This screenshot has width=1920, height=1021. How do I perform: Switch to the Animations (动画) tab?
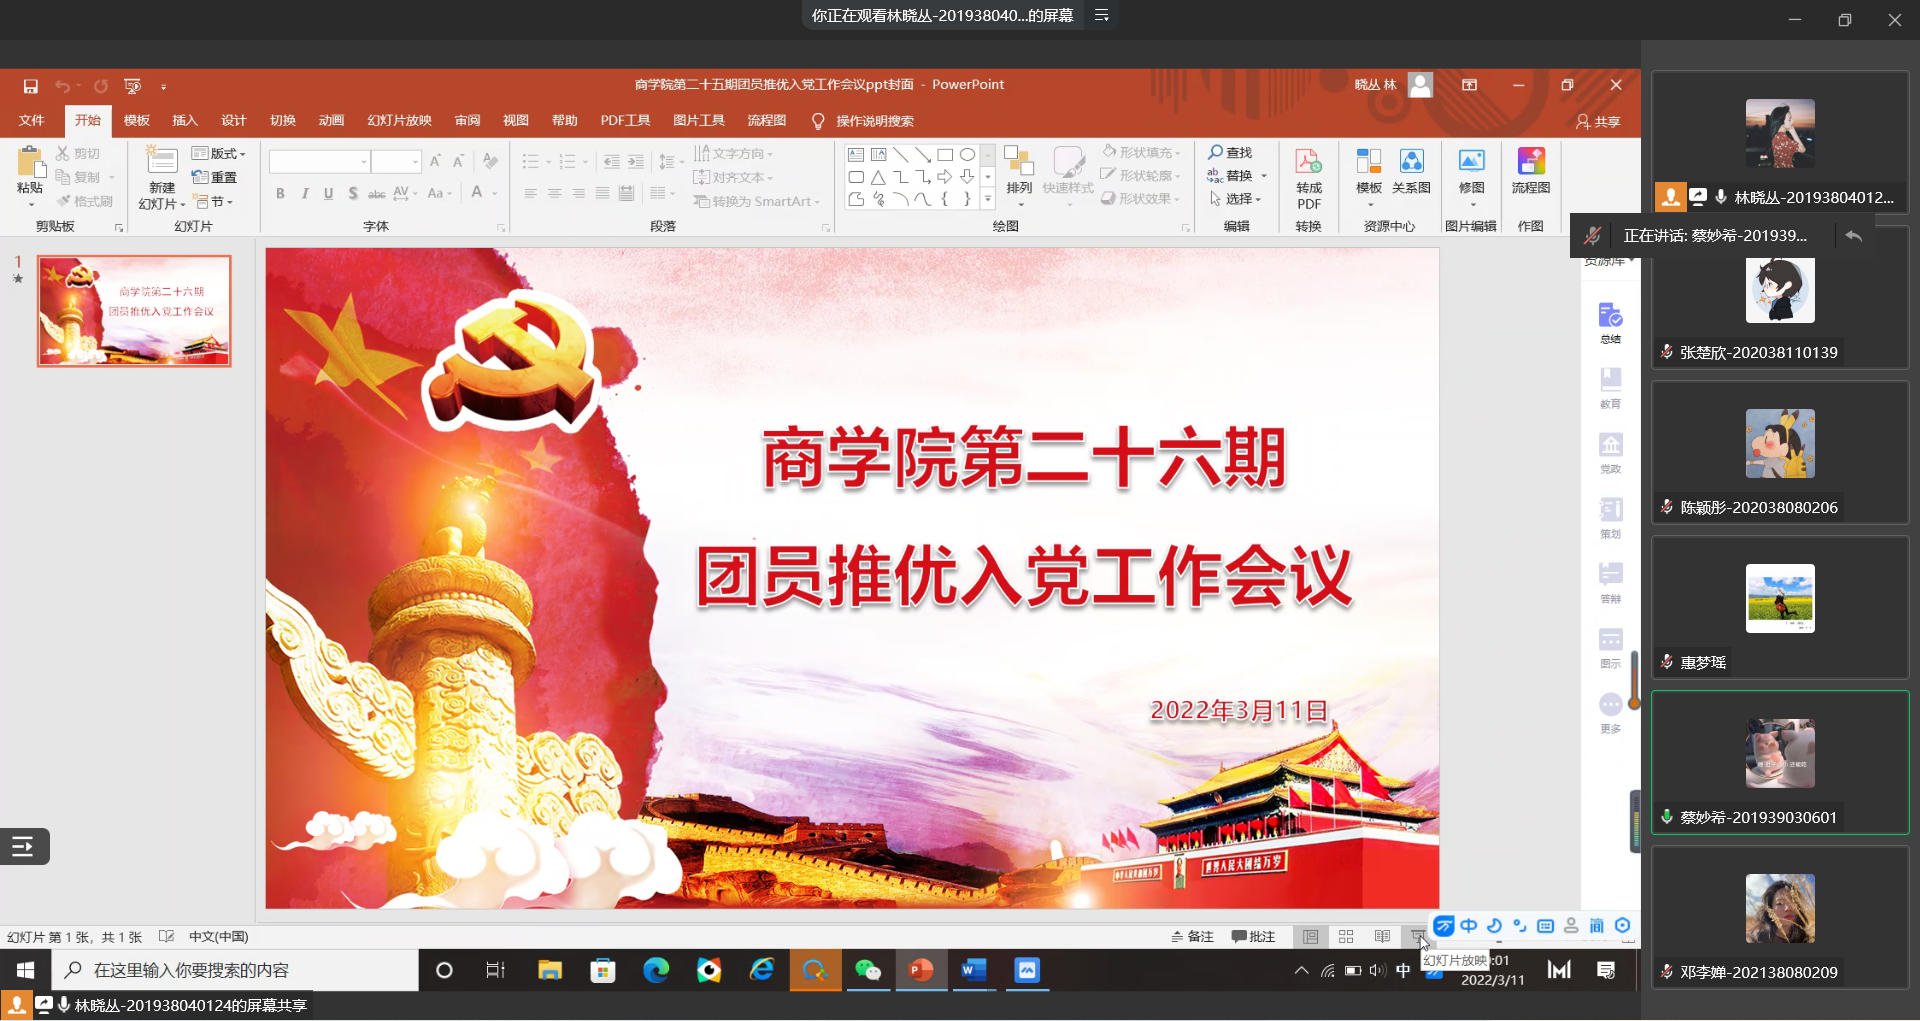(331, 120)
